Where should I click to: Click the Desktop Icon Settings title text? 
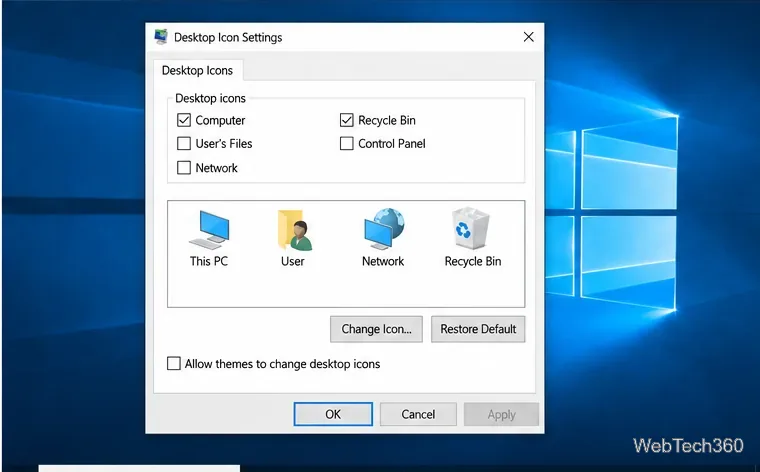[x=228, y=37]
